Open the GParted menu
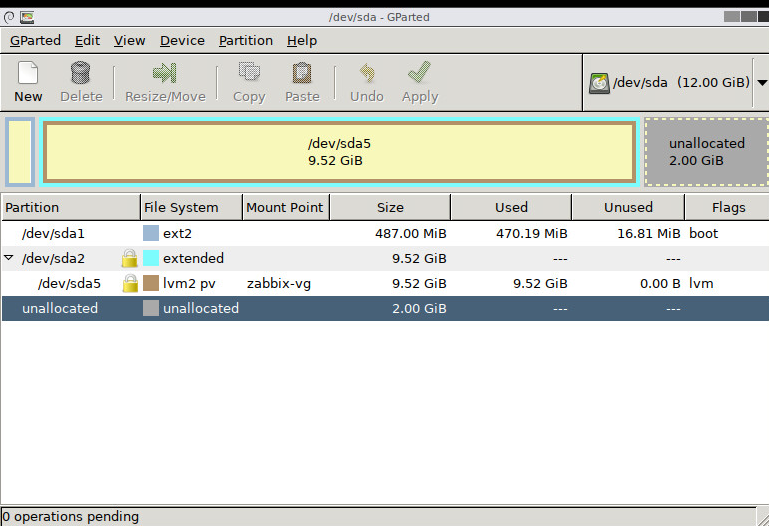The width and height of the screenshot is (769, 526). (x=35, y=41)
